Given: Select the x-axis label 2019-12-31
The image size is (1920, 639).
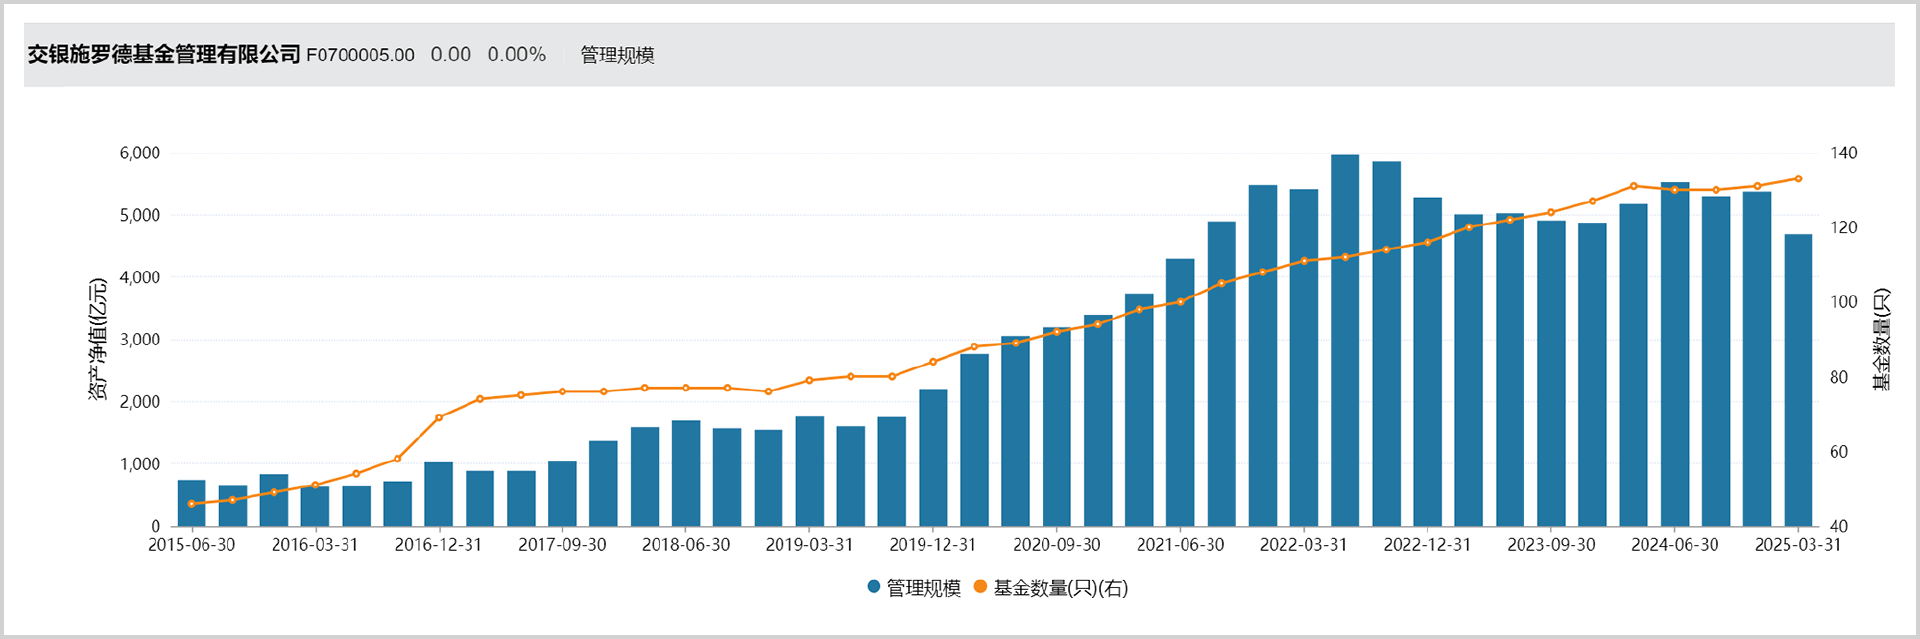Looking at the screenshot, I should (x=933, y=545).
